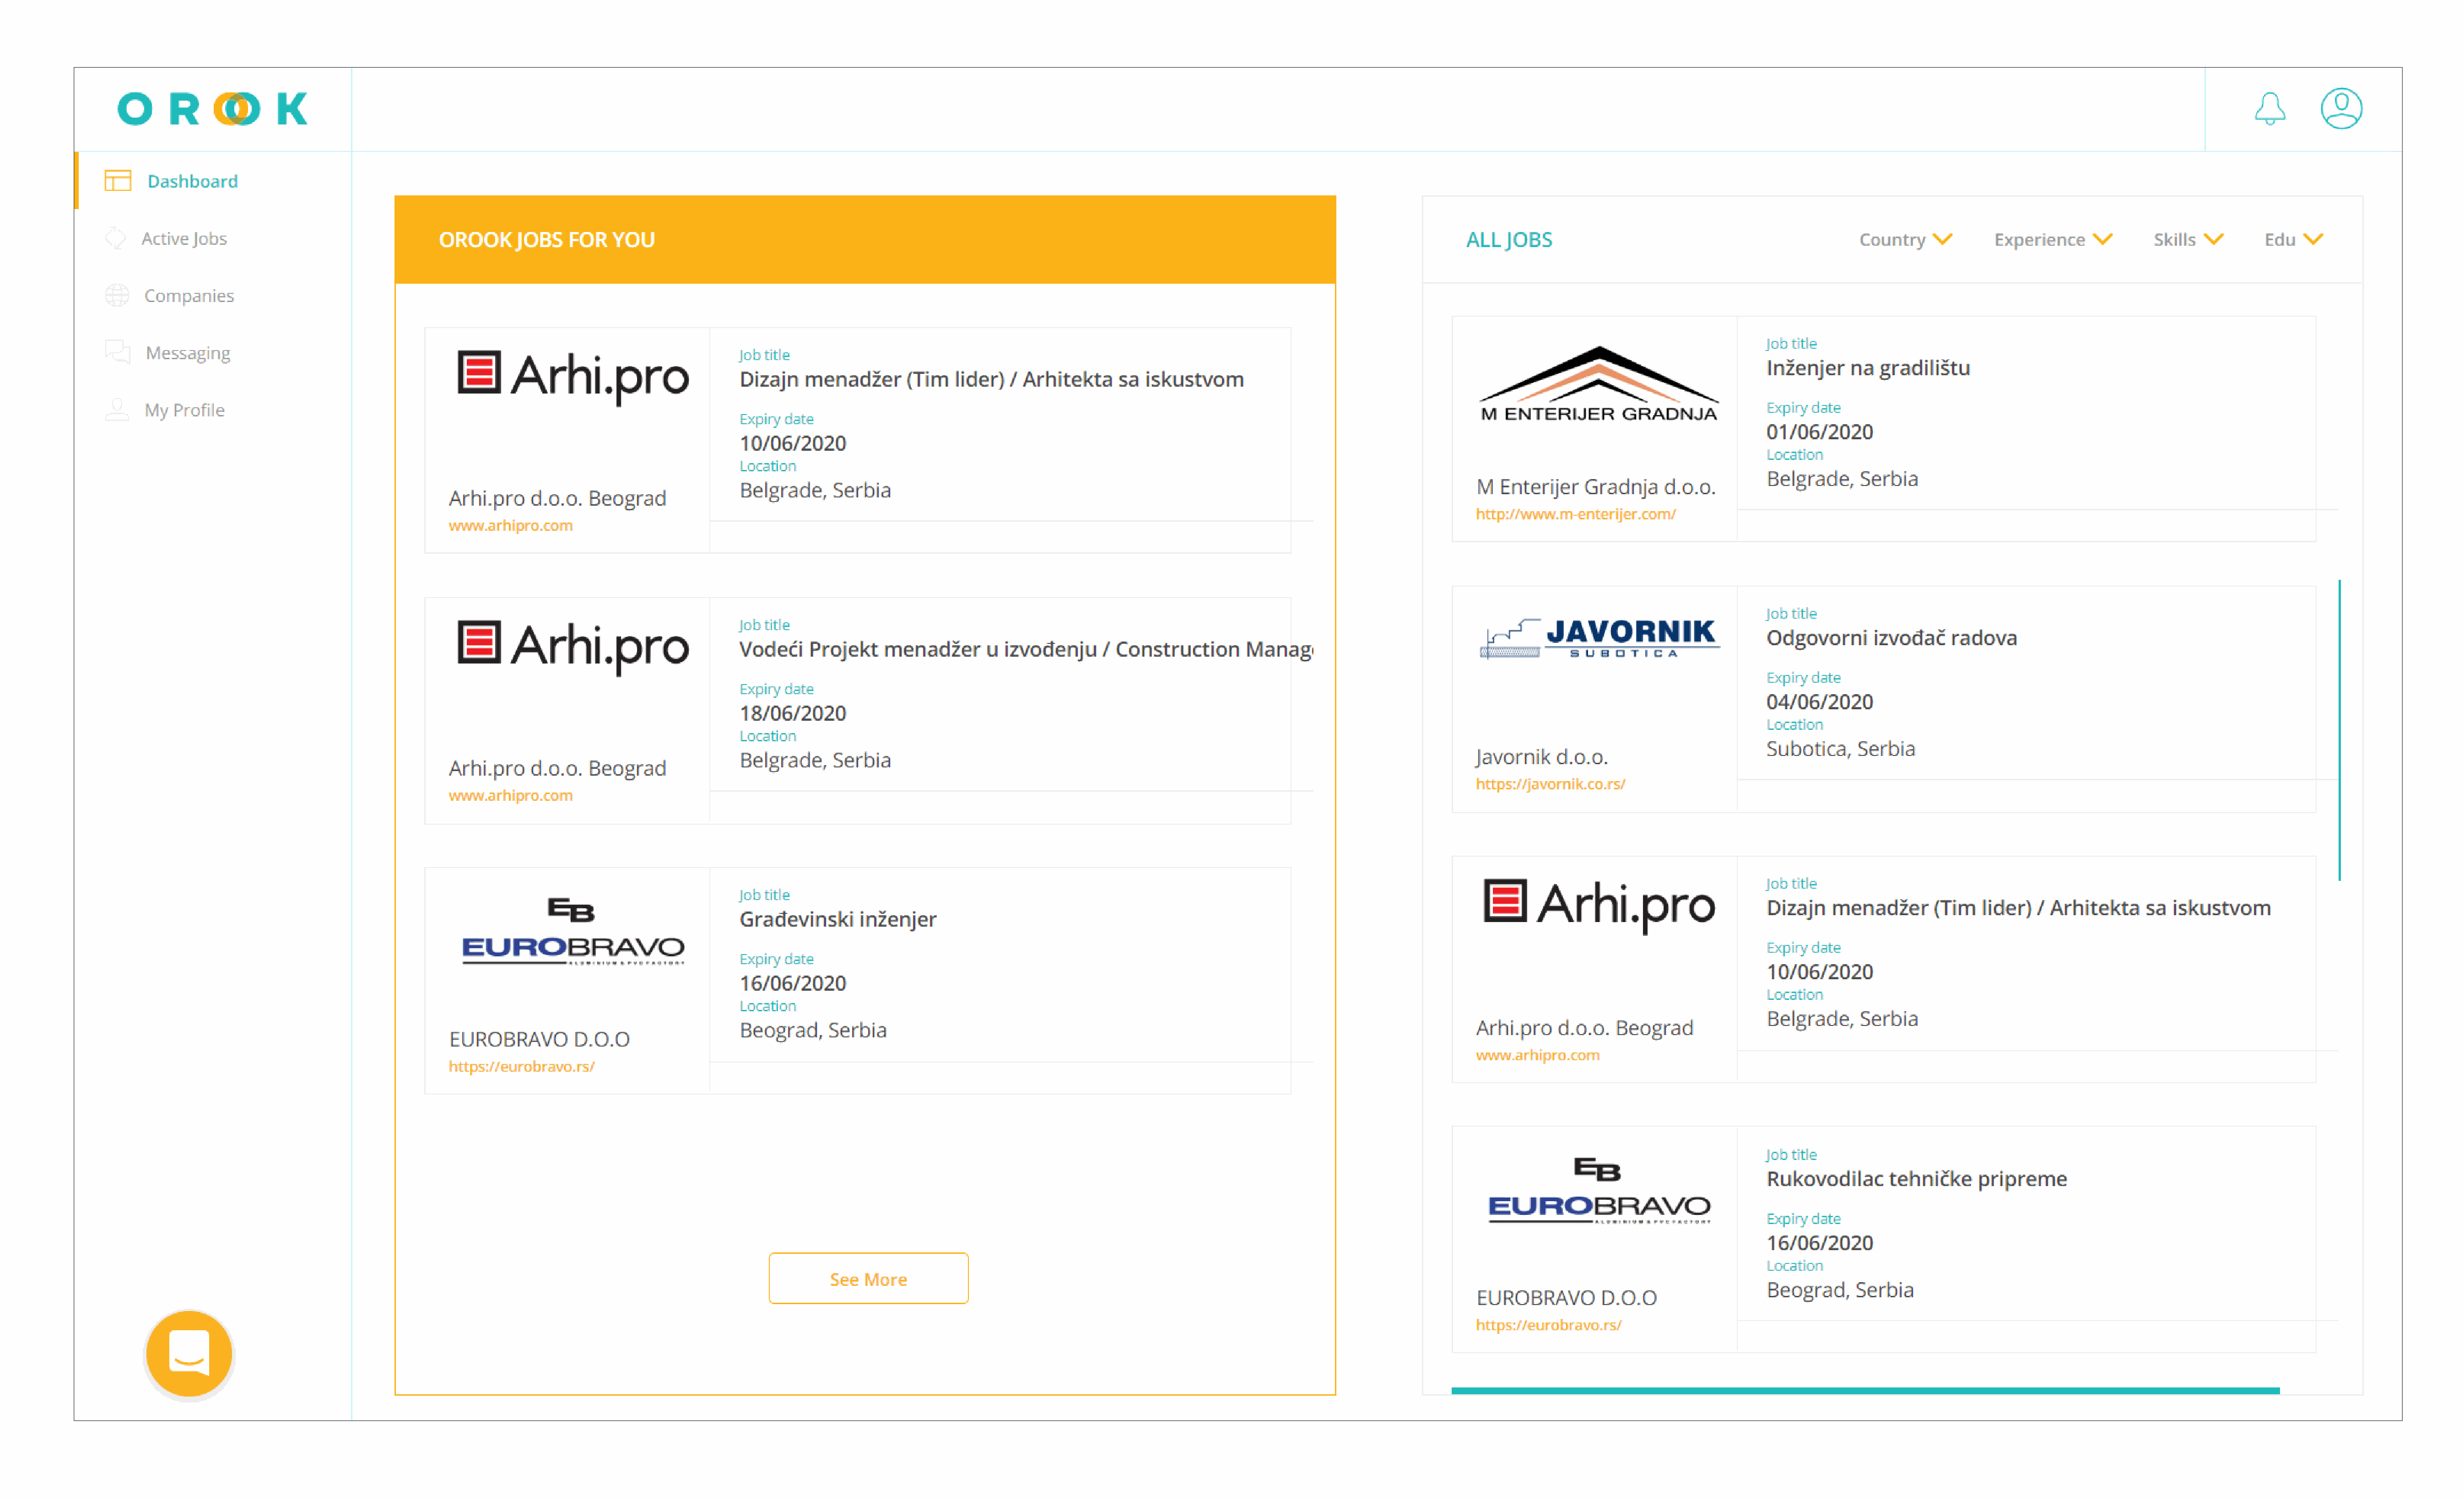This screenshot has height=1500, width=2464.
Task: Click the Active Jobs sidebar icon
Action: point(116,238)
